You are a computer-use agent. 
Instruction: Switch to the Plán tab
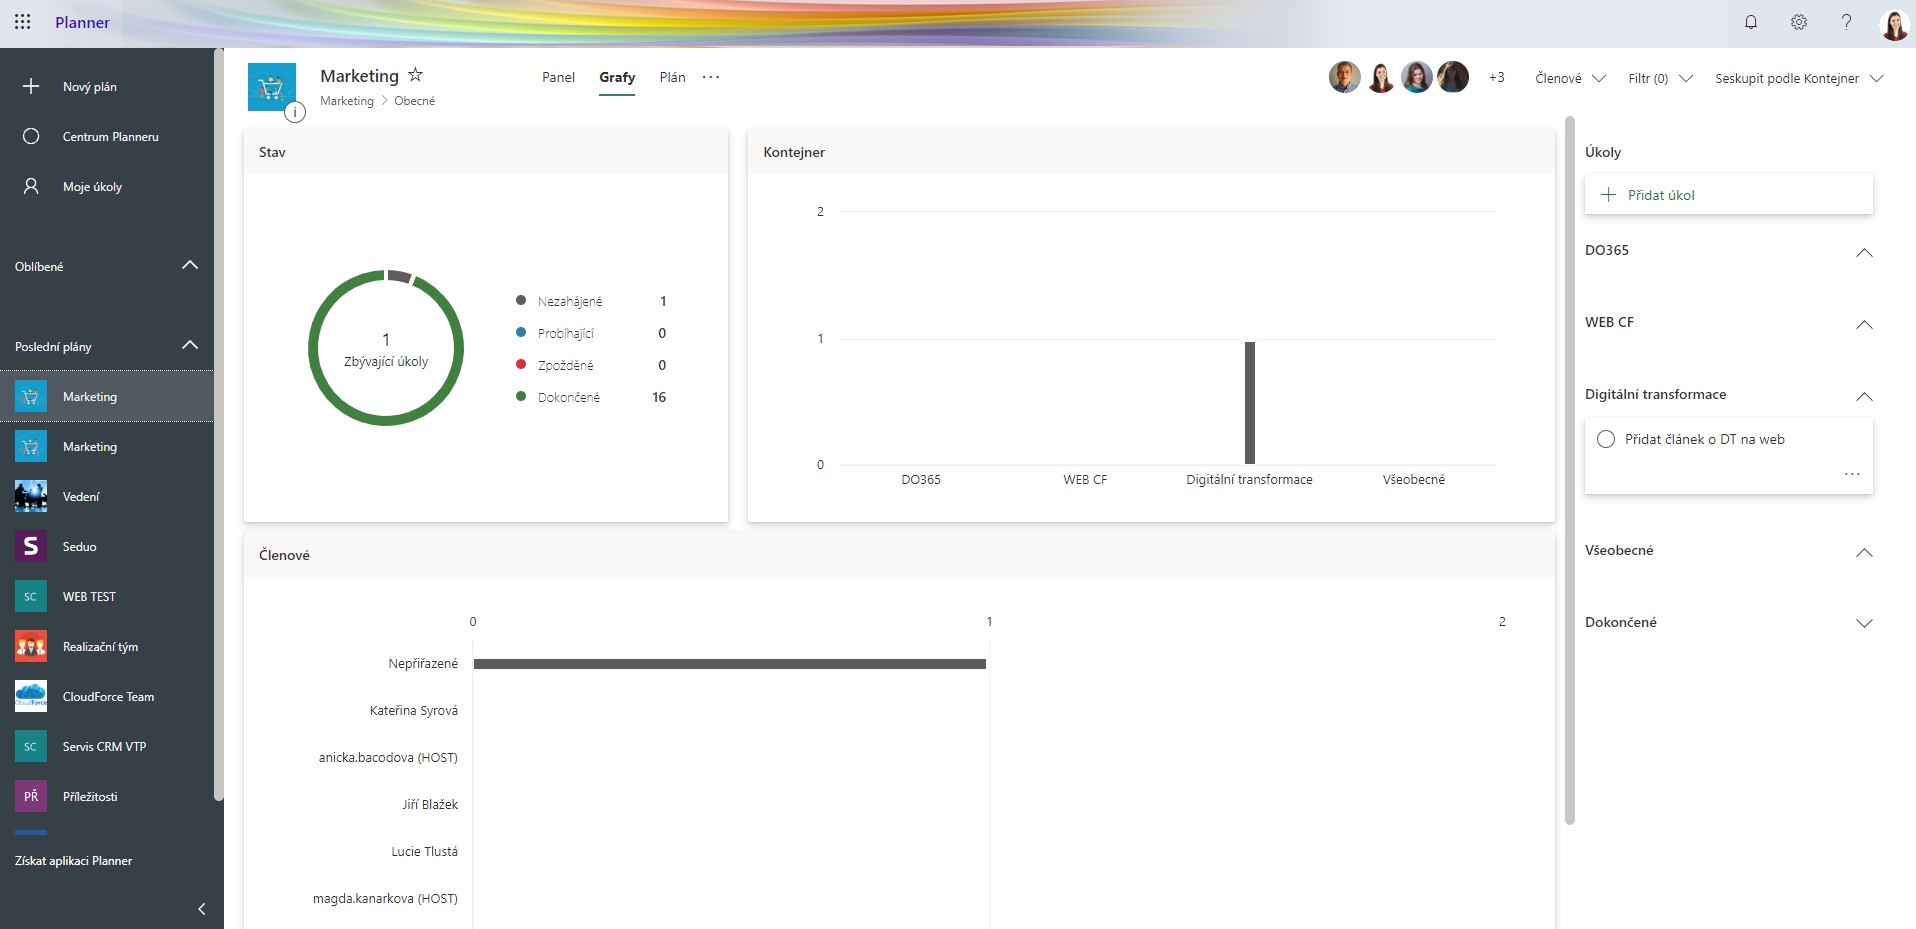pyautogui.click(x=672, y=77)
